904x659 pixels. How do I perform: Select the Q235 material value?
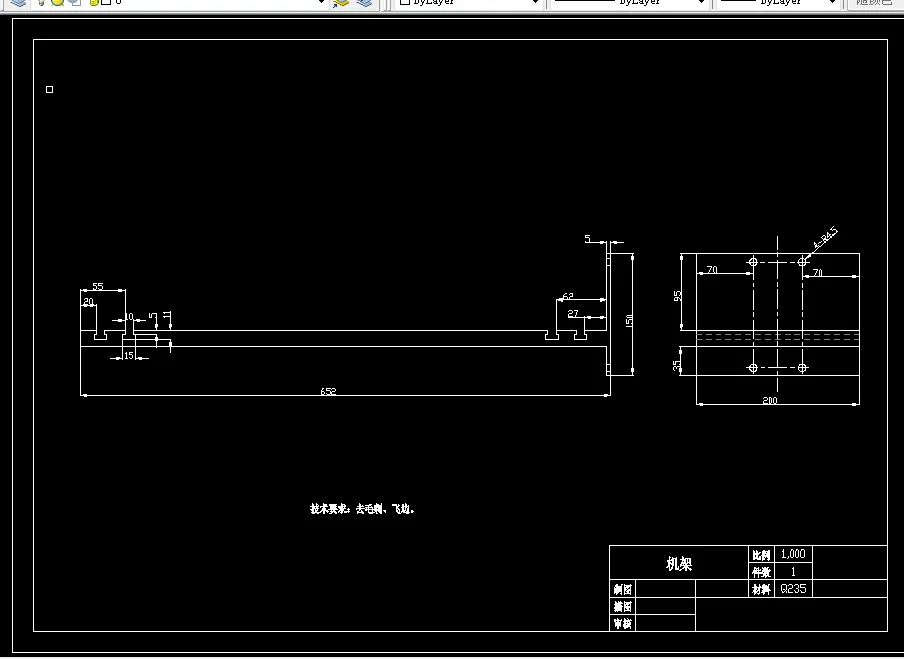pos(793,589)
